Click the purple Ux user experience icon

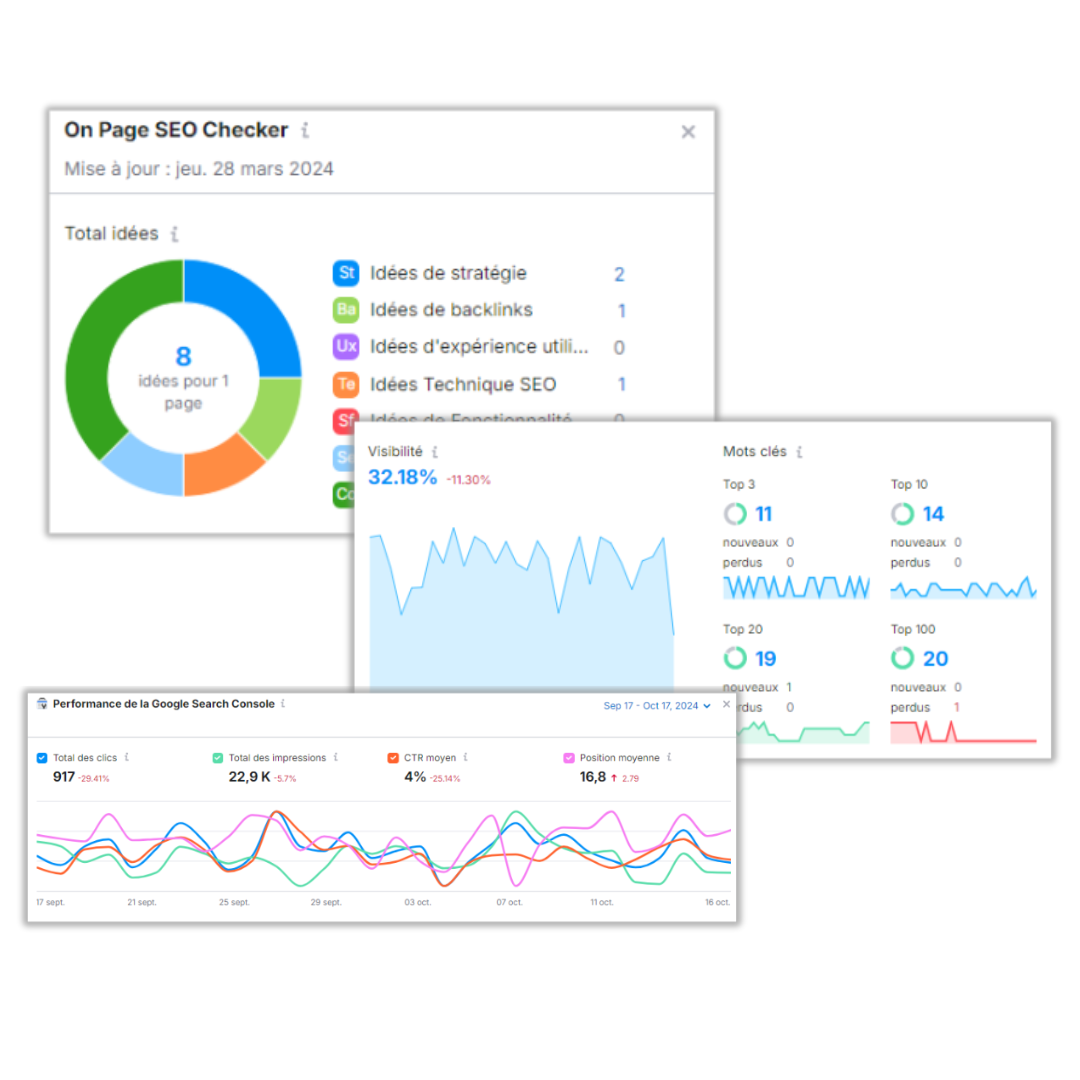point(346,346)
